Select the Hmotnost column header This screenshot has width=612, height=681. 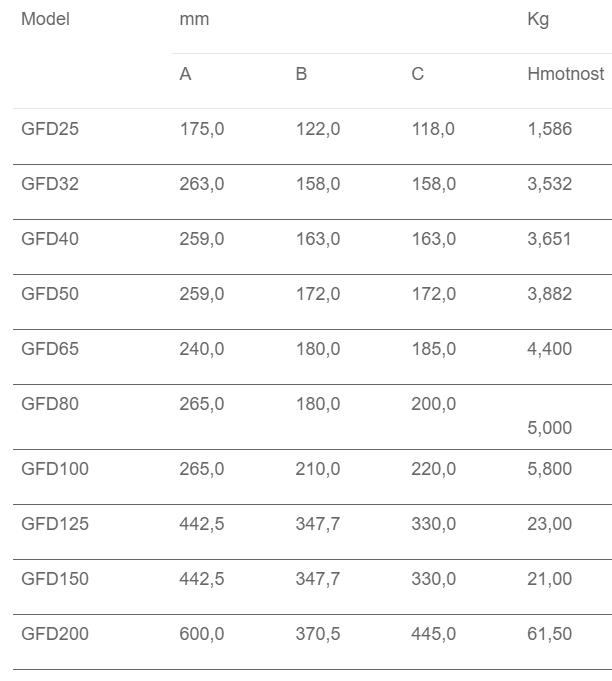[x=565, y=74]
